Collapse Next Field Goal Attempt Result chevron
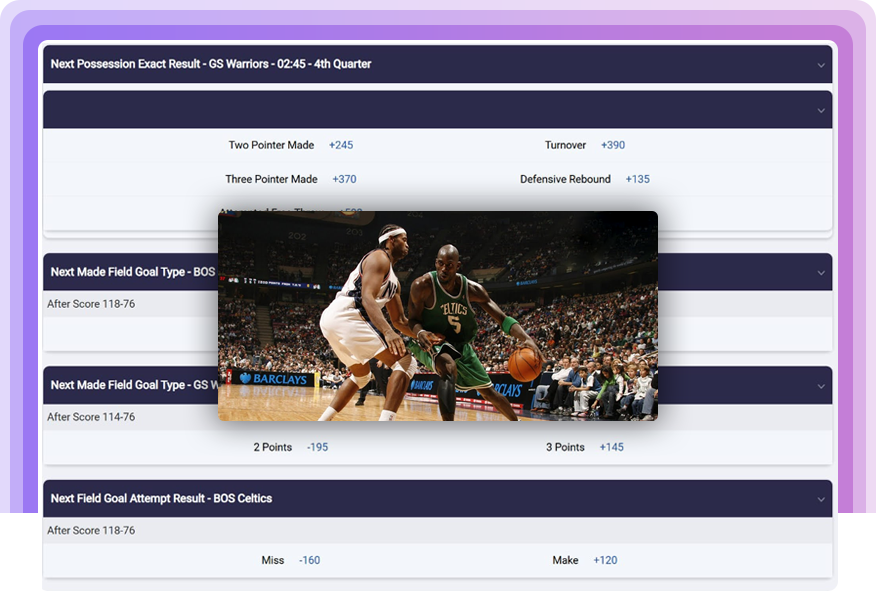 (x=821, y=499)
